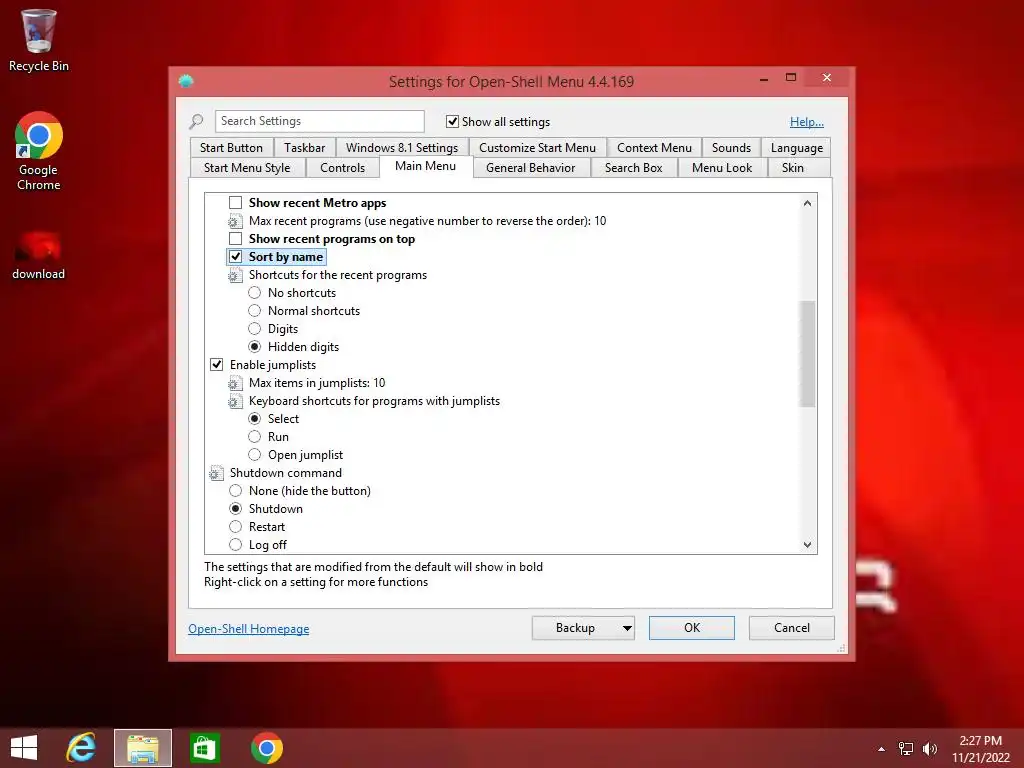Image resolution: width=1024 pixels, height=768 pixels.
Task: Open General Behavior tab
Action: [530, 168]
